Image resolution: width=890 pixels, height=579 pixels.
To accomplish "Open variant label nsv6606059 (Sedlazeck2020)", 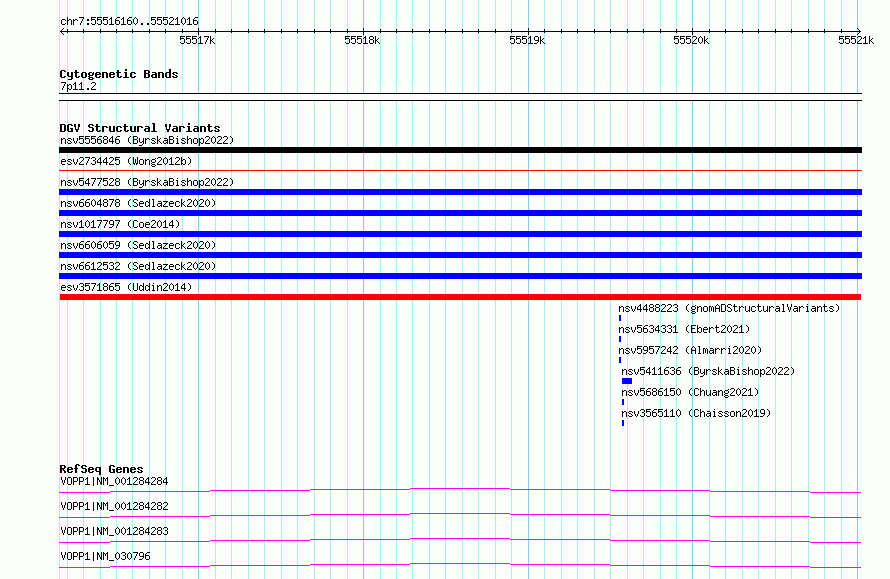I will click(x=138, y=245).
